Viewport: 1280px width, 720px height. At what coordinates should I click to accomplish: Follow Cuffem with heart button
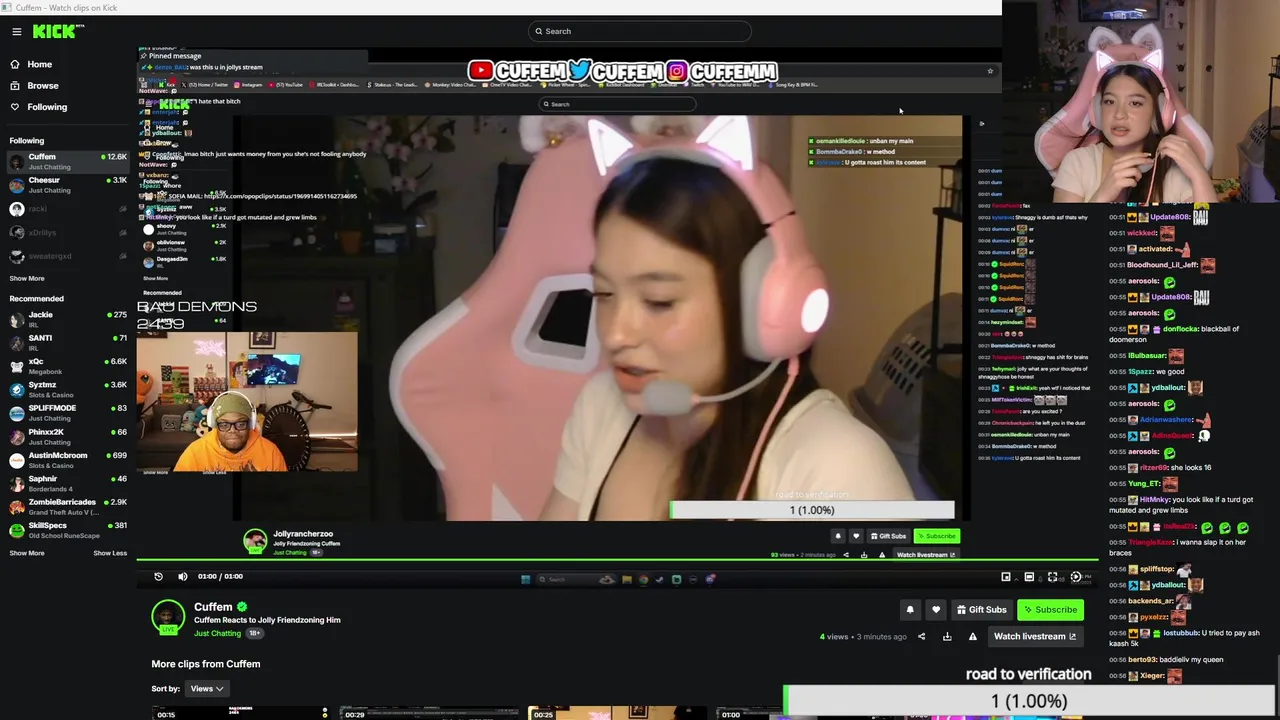936,610
